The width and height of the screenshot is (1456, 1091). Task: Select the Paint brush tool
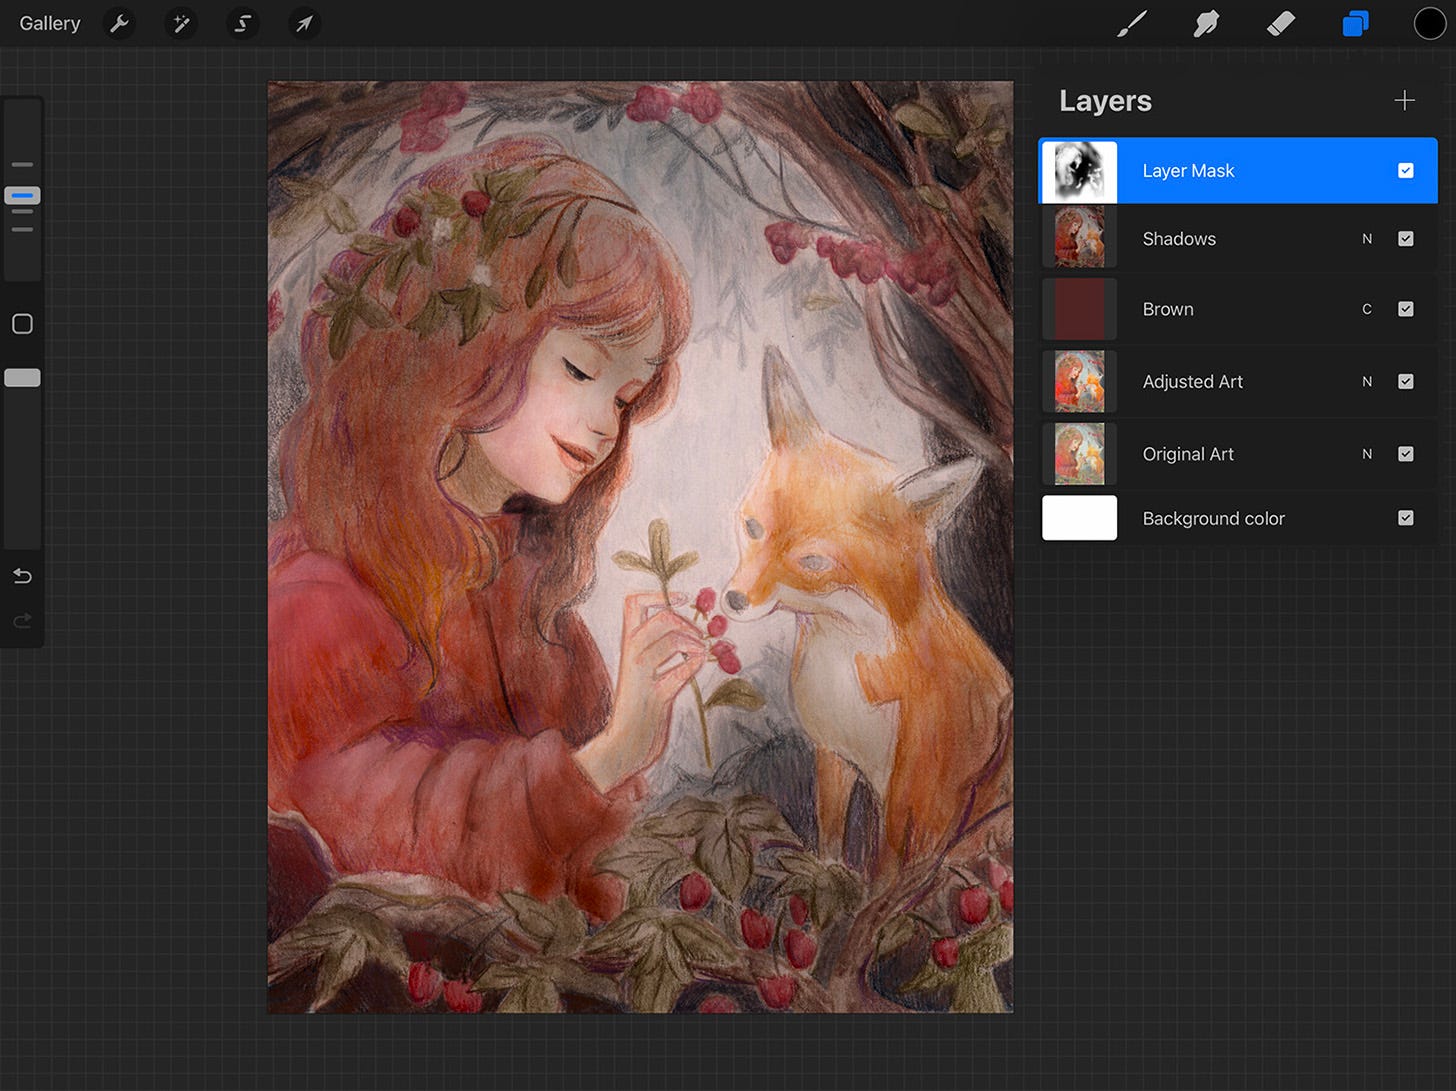[1131, 23]
